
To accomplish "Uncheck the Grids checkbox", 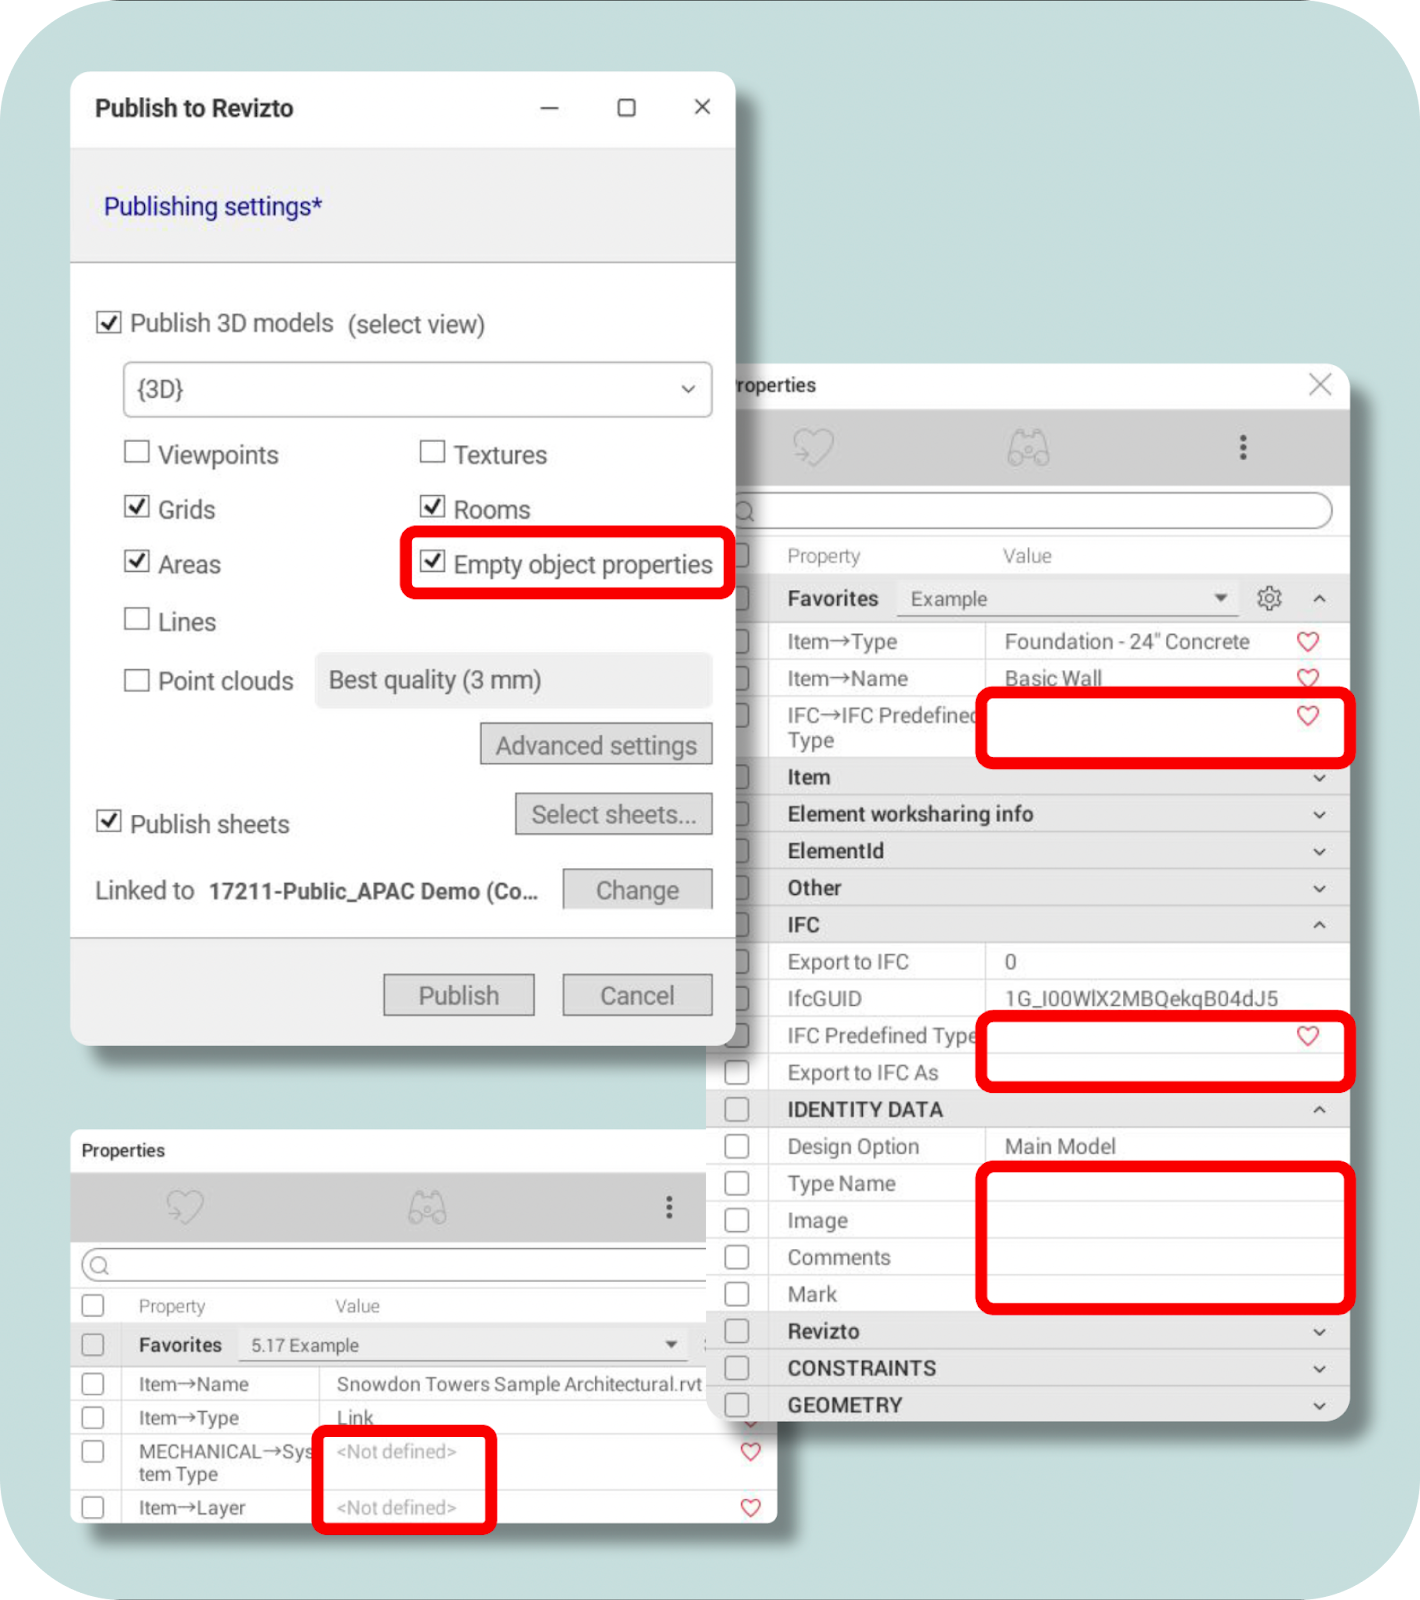I will pos(137,507).
